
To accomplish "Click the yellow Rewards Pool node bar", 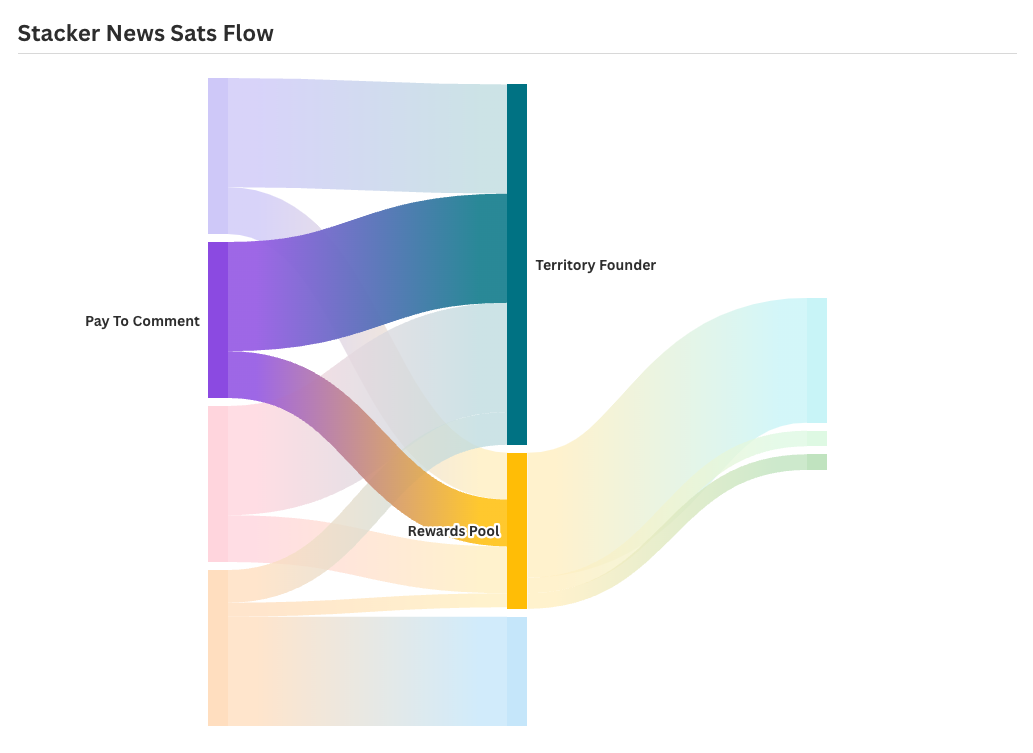I will pos(517,531).
